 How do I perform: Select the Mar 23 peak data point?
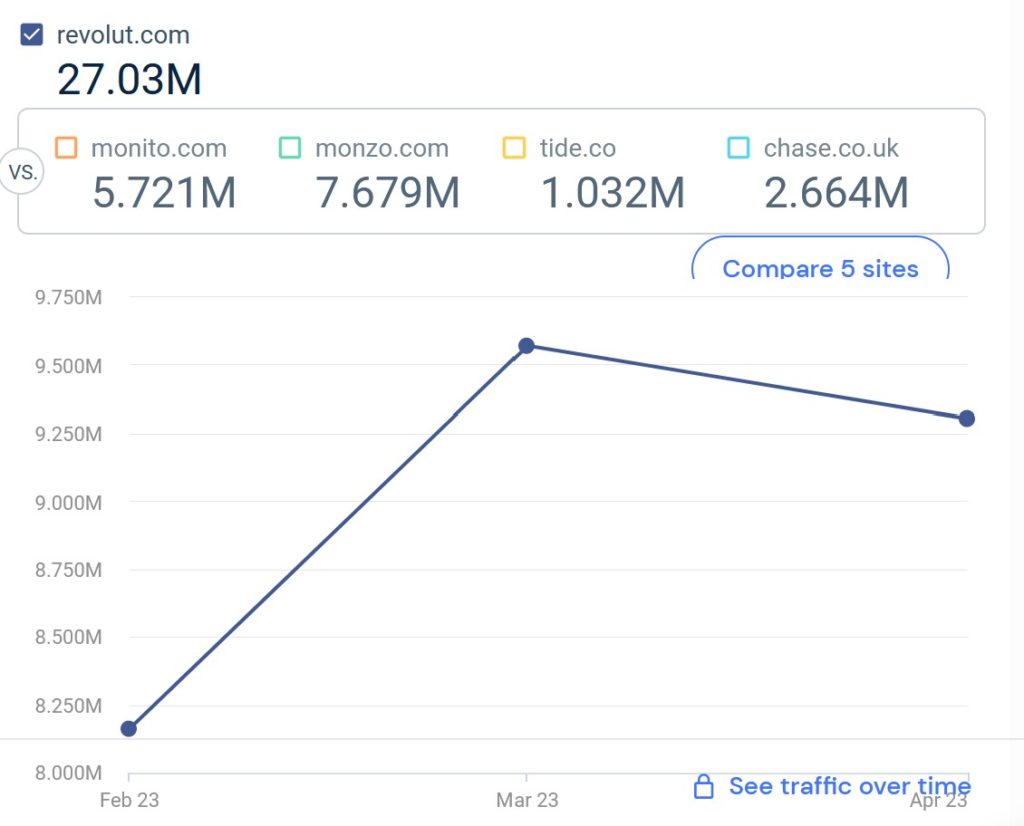(x=526, y=345)
